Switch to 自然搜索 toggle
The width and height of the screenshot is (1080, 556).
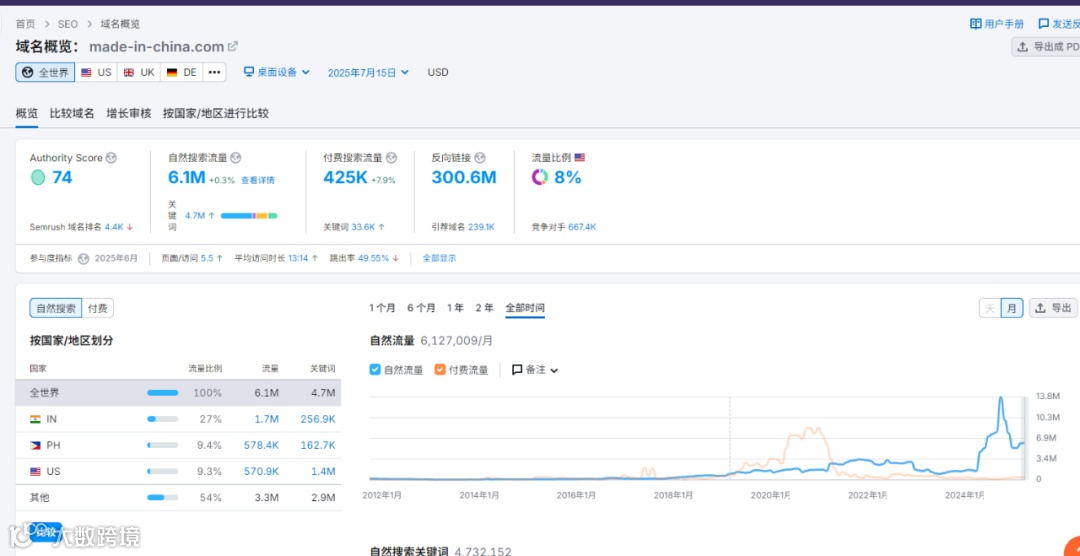[56, 309]
